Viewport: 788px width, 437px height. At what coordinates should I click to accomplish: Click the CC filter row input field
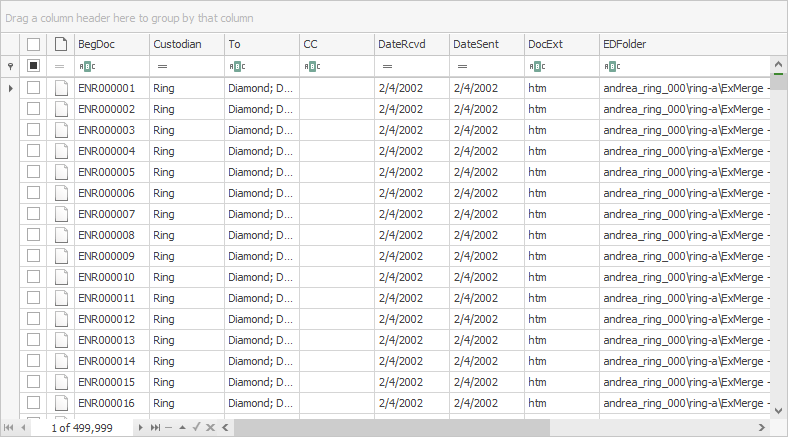345,66
